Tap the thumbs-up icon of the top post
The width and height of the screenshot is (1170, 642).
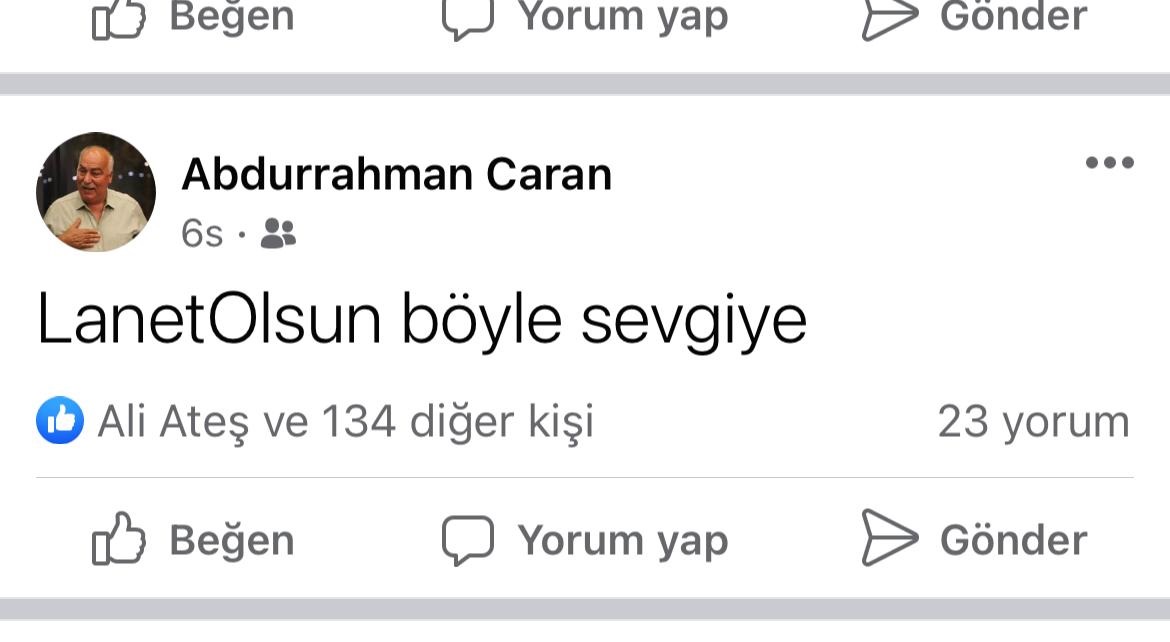click(x=119, y=20)
